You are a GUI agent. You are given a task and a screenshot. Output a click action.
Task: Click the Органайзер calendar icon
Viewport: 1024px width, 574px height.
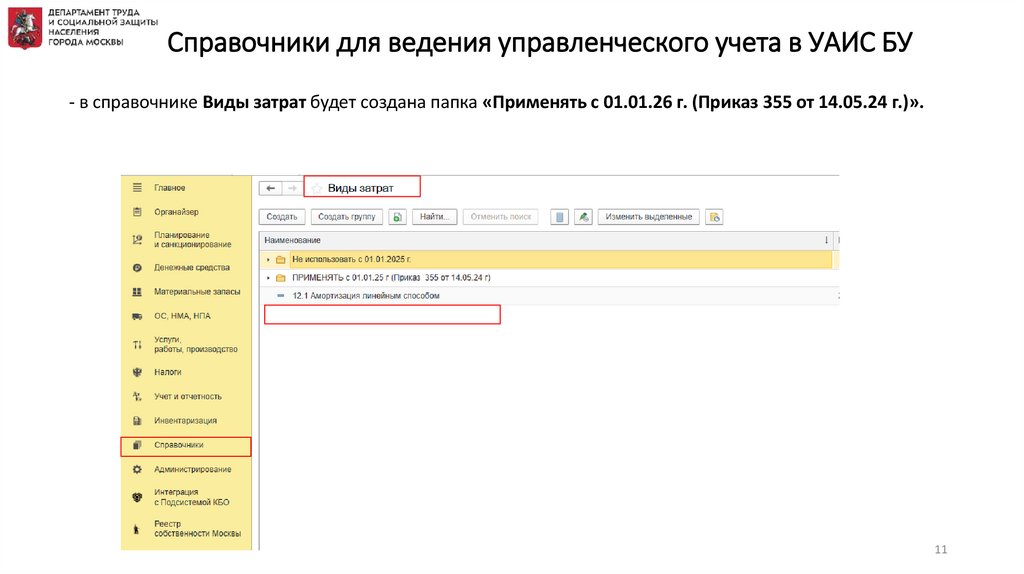pyautogui.click(x=137, y=212)
